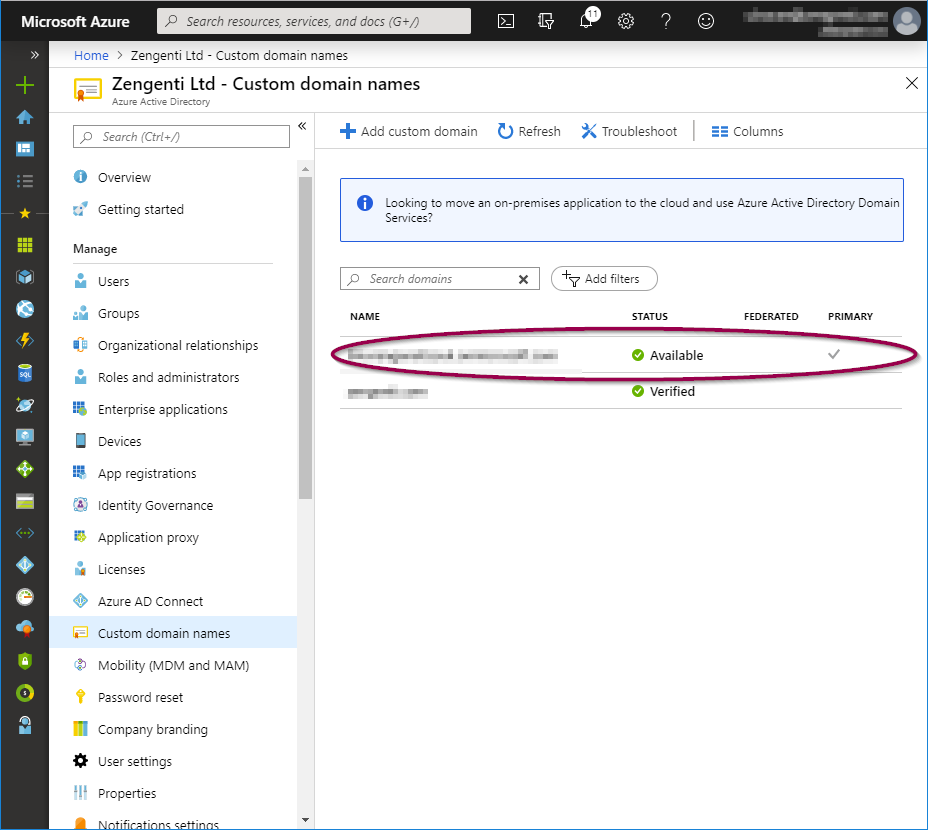Screen dimensions: 928x830
Task: Open Directory and subscription filter icon
Action: tap(546, 21)
